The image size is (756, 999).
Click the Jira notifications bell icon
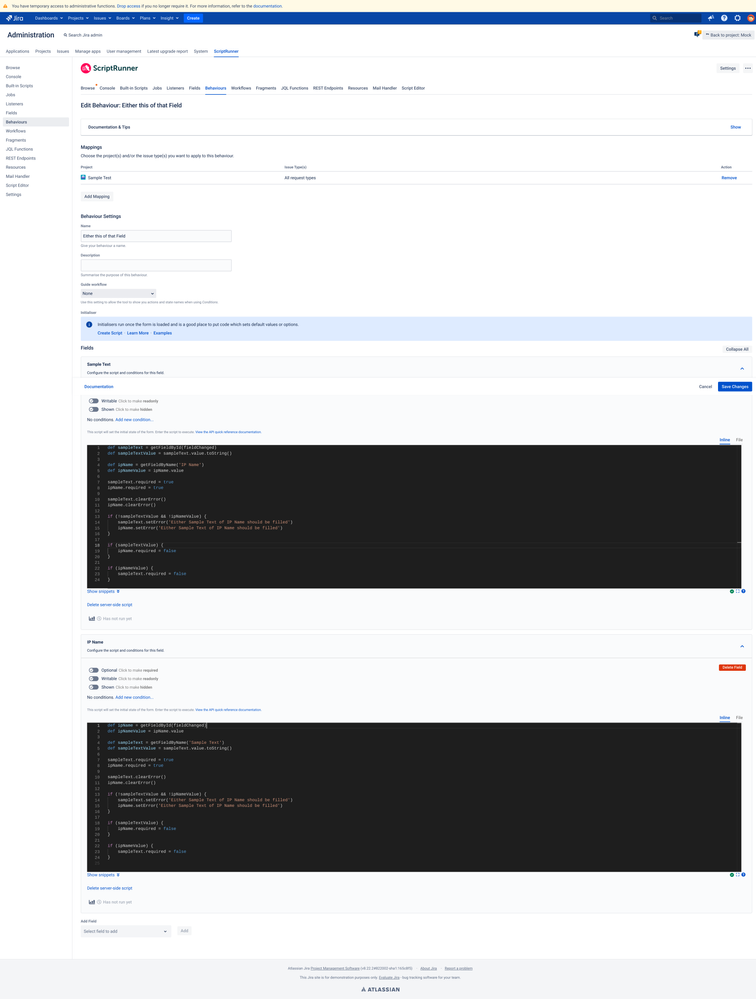pos(710,17)
